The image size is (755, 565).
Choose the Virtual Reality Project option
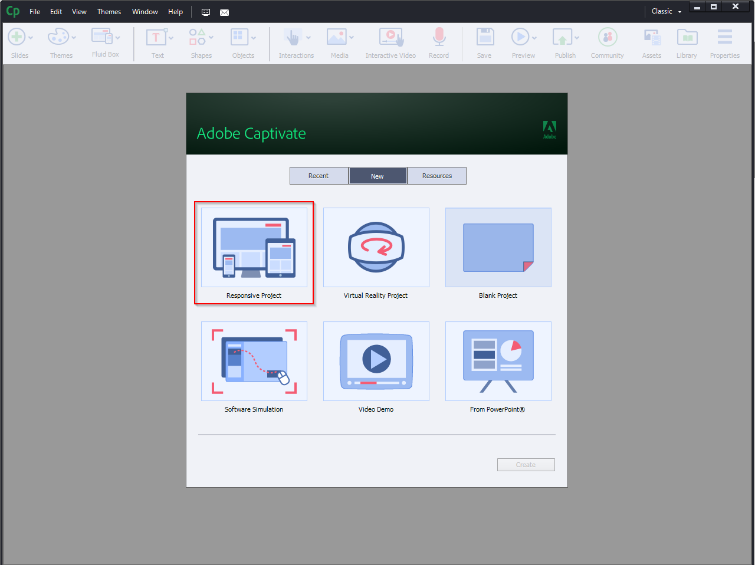pos(376,247)
